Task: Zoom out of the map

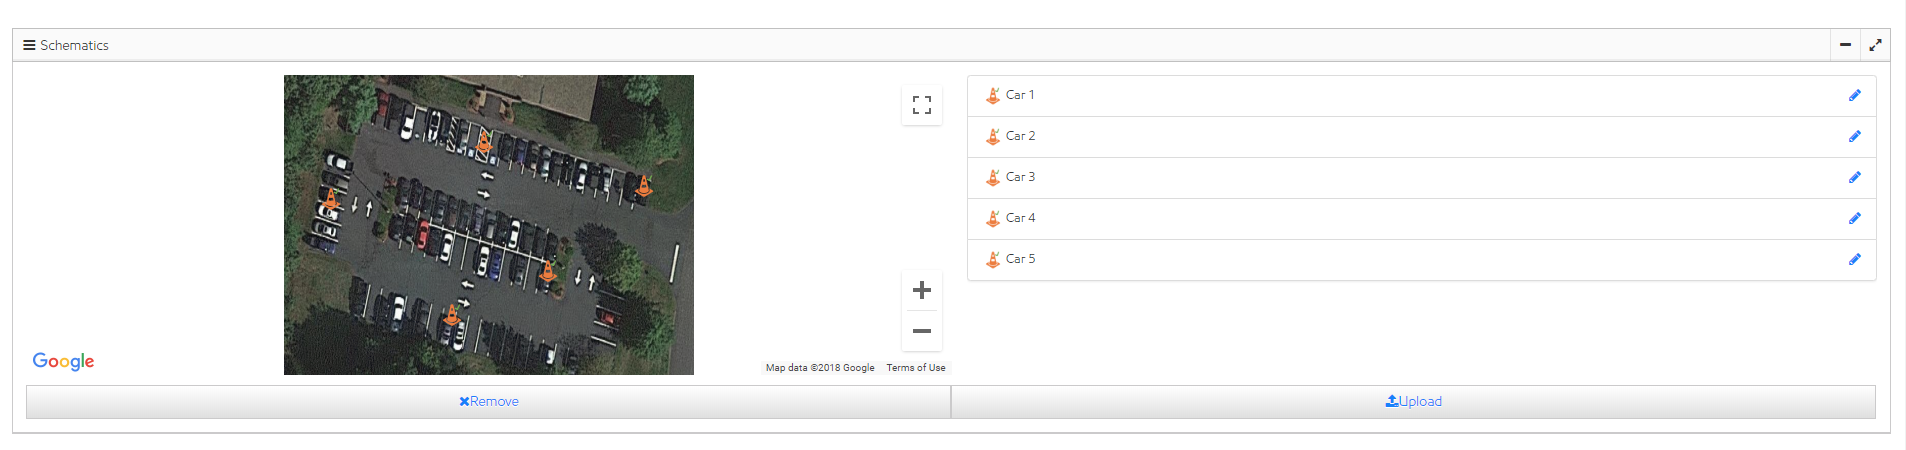Action: [922, 331]
